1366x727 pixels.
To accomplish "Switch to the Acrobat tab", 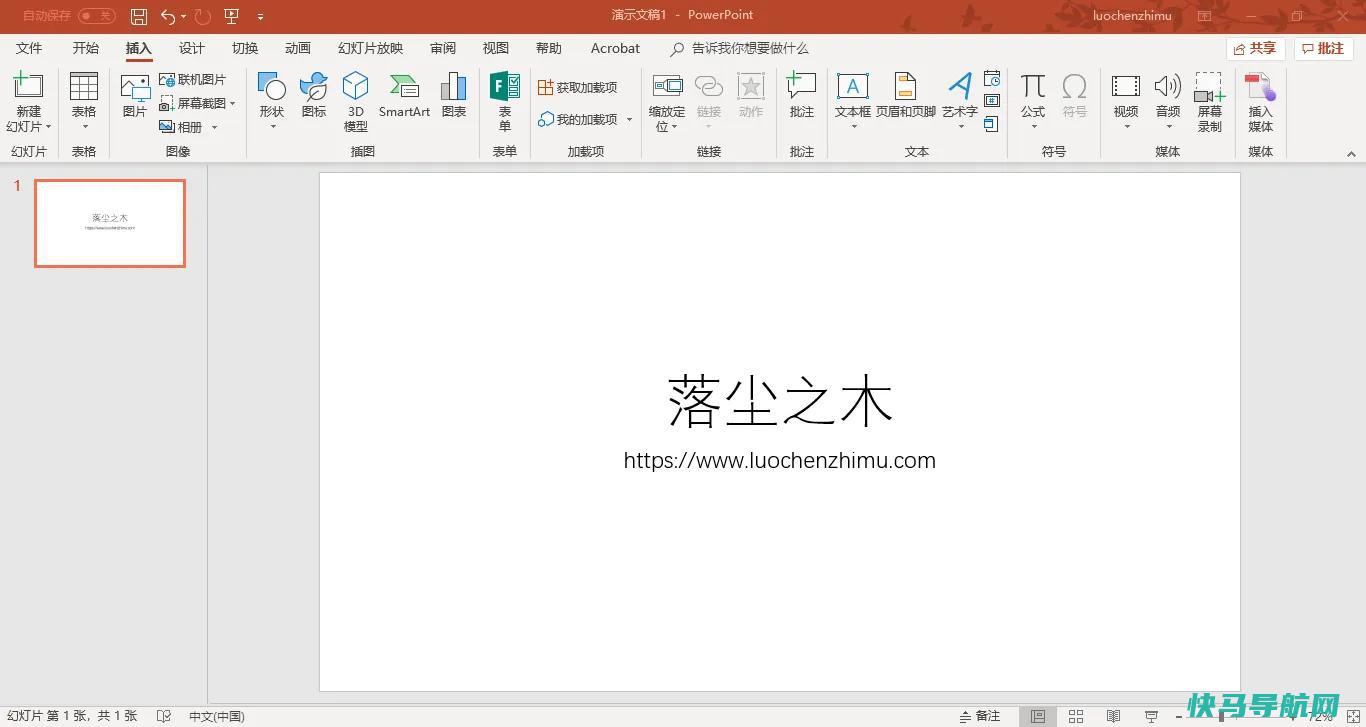I will (x=615, y=48).
